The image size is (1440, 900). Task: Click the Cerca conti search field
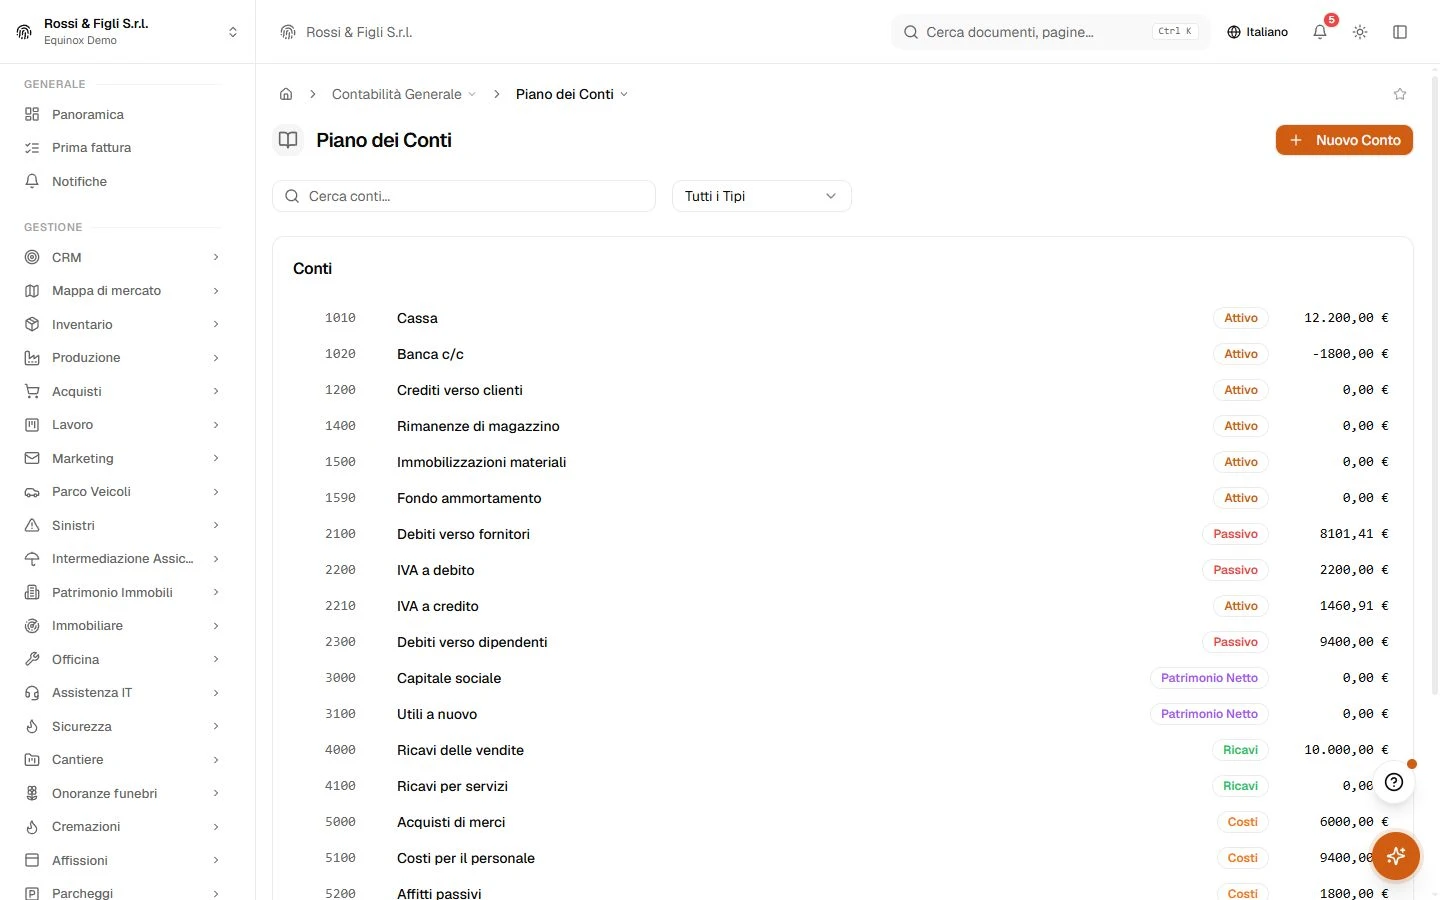click(x=464, y=196)
